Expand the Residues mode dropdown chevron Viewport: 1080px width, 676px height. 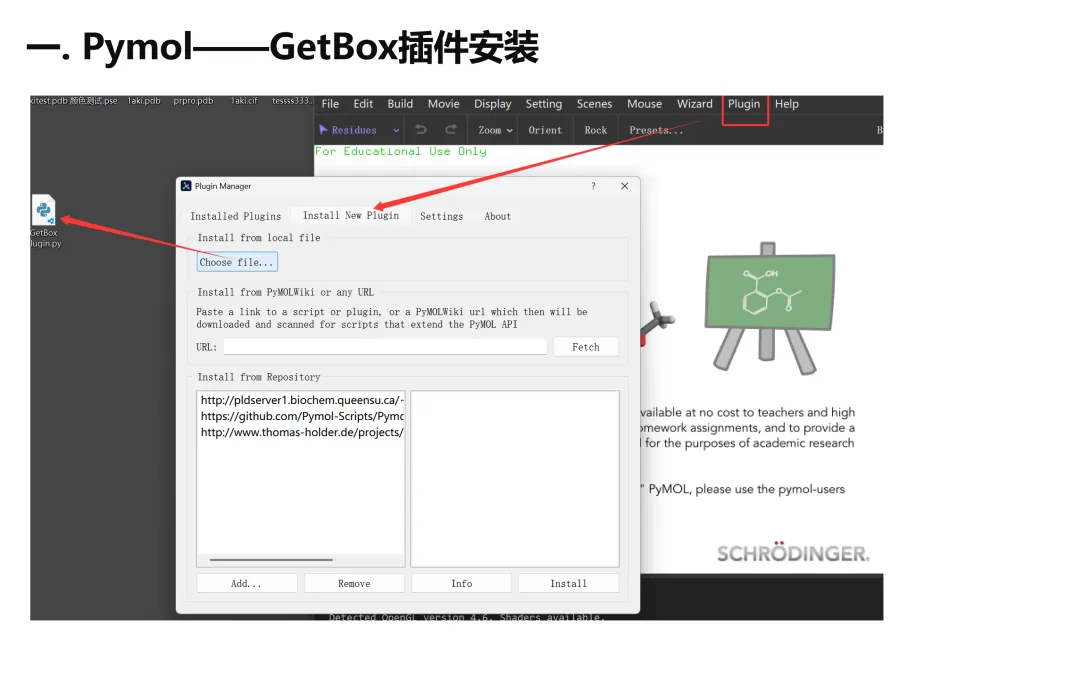(396, 130)
